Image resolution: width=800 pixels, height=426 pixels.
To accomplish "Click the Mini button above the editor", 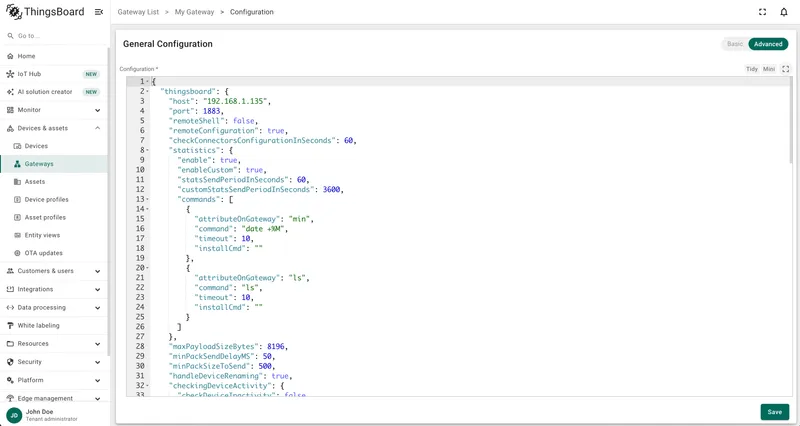I will [769, 69].
